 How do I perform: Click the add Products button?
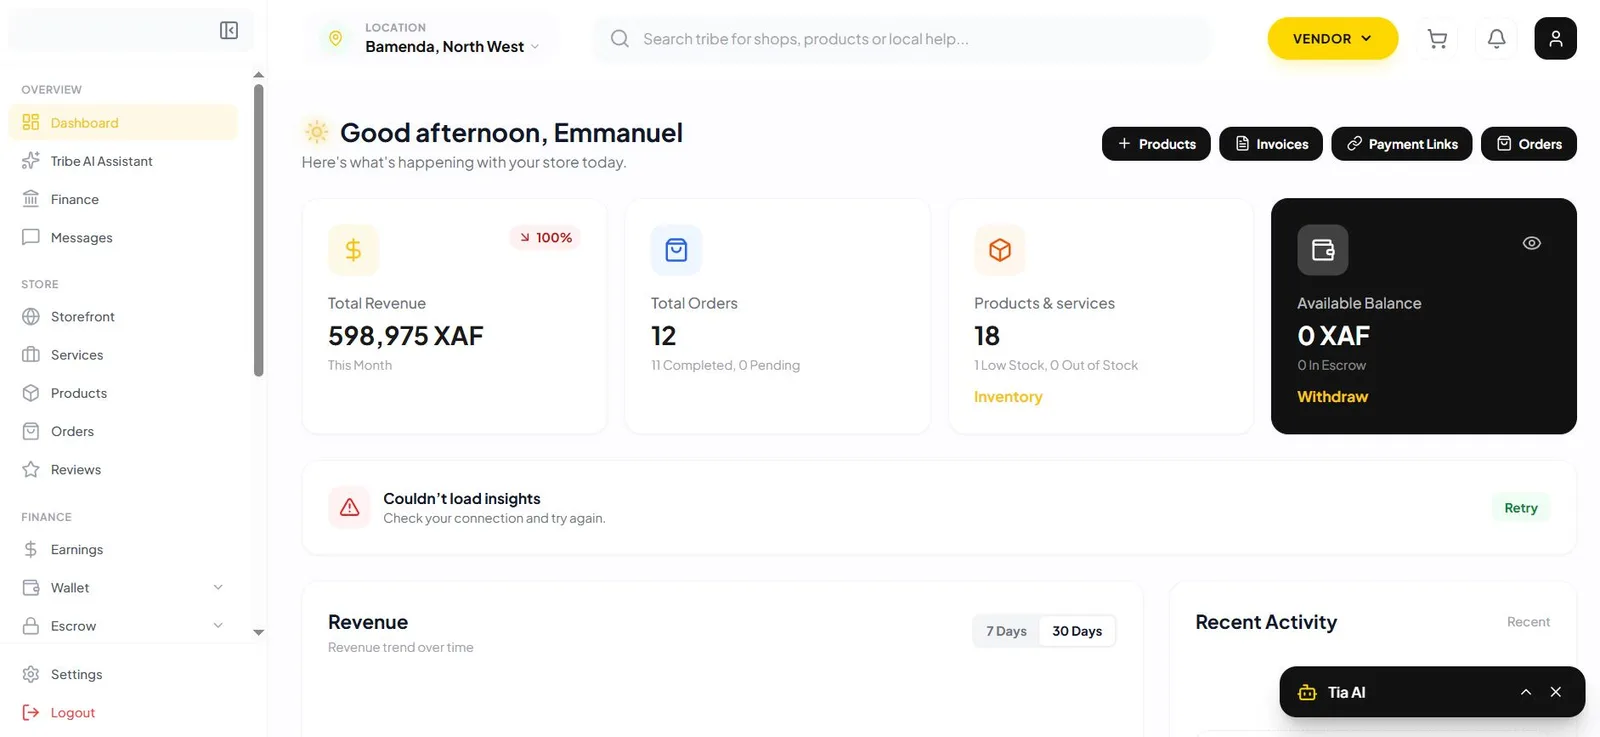1156,144
